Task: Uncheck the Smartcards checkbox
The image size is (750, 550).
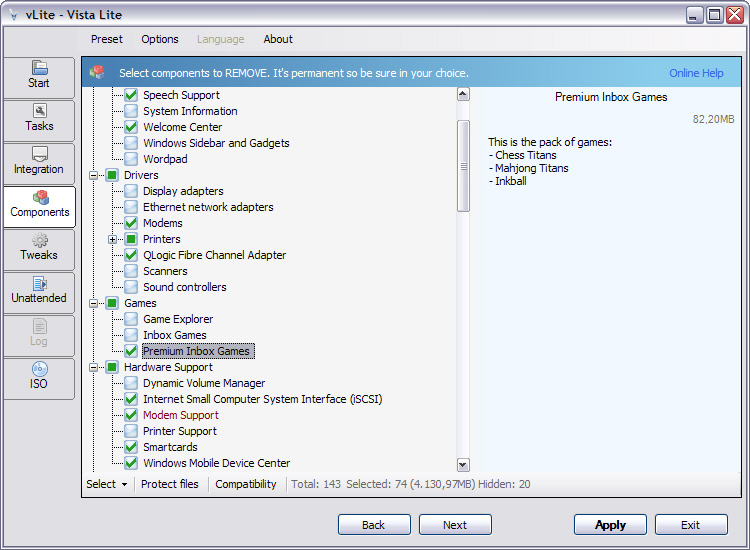Action: pos(131,447)
